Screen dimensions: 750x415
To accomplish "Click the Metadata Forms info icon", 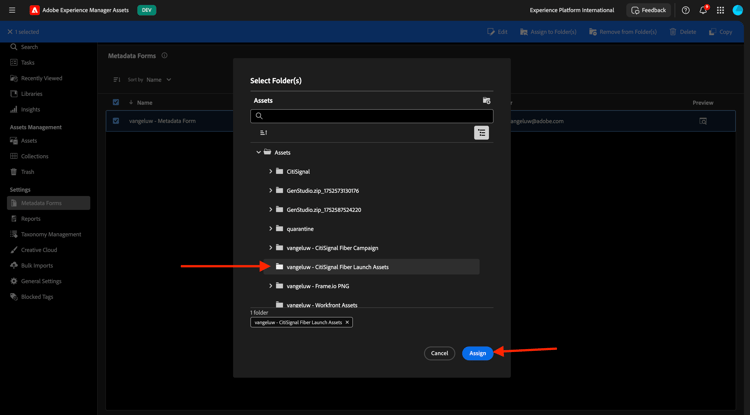I will point(165,55).
